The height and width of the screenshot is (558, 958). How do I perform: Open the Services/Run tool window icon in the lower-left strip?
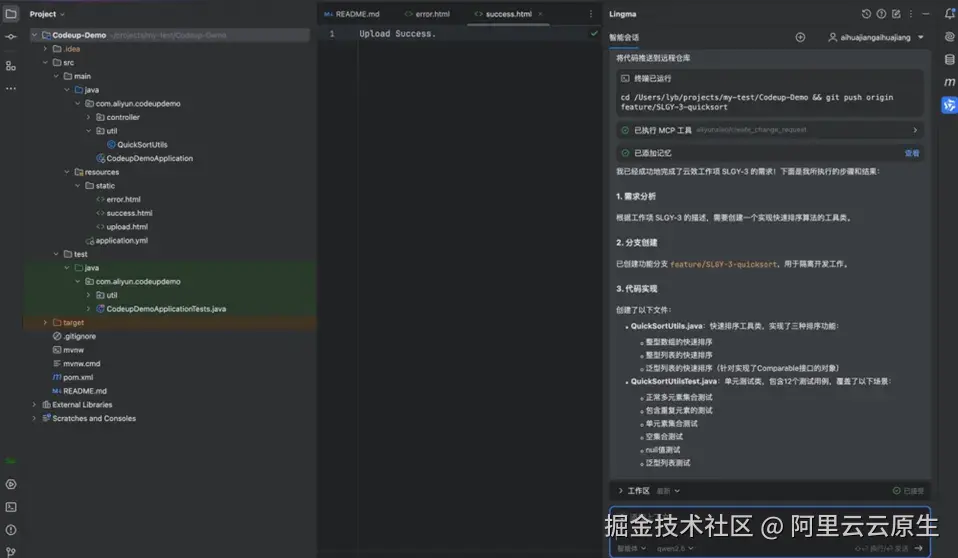[x=11, y=484]
